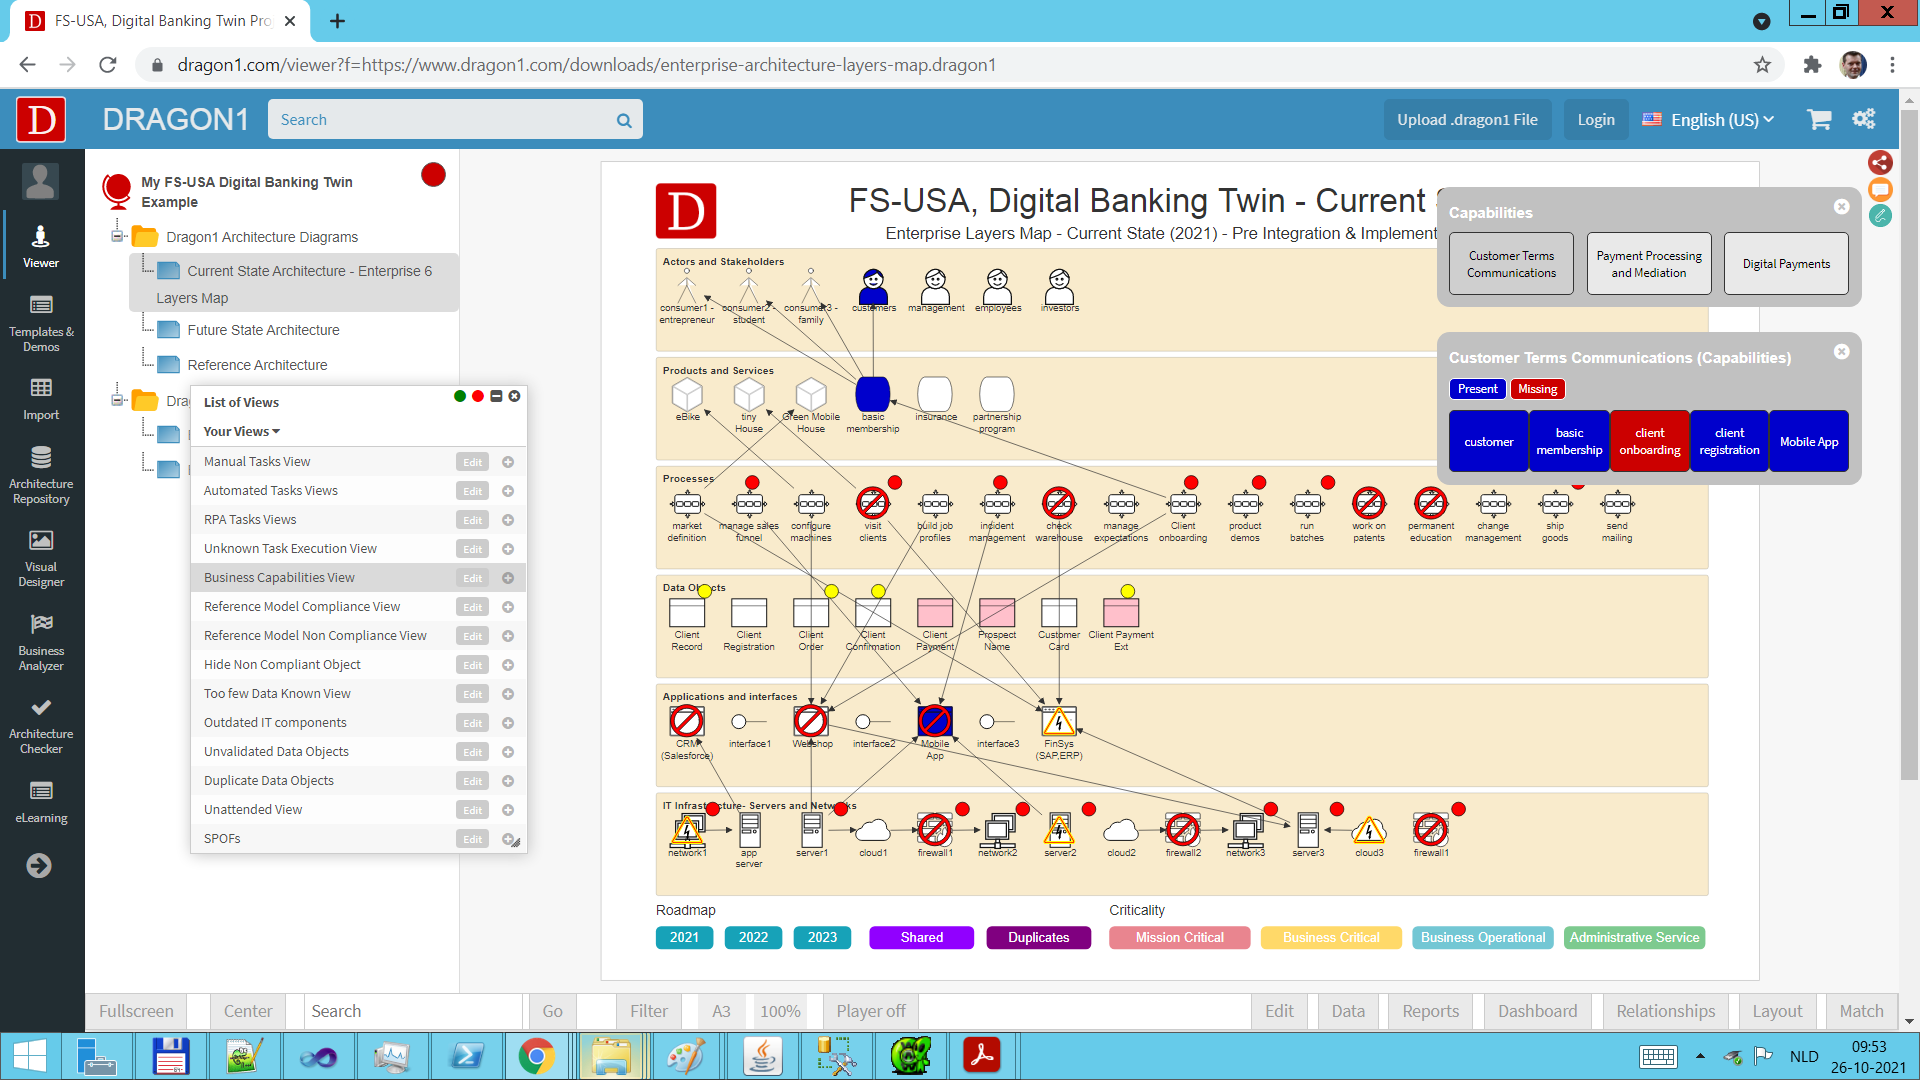This screenshot has width=1920, height=1080.
Task: Click the sidebar expand arrow icon
Action: (39, 865)
